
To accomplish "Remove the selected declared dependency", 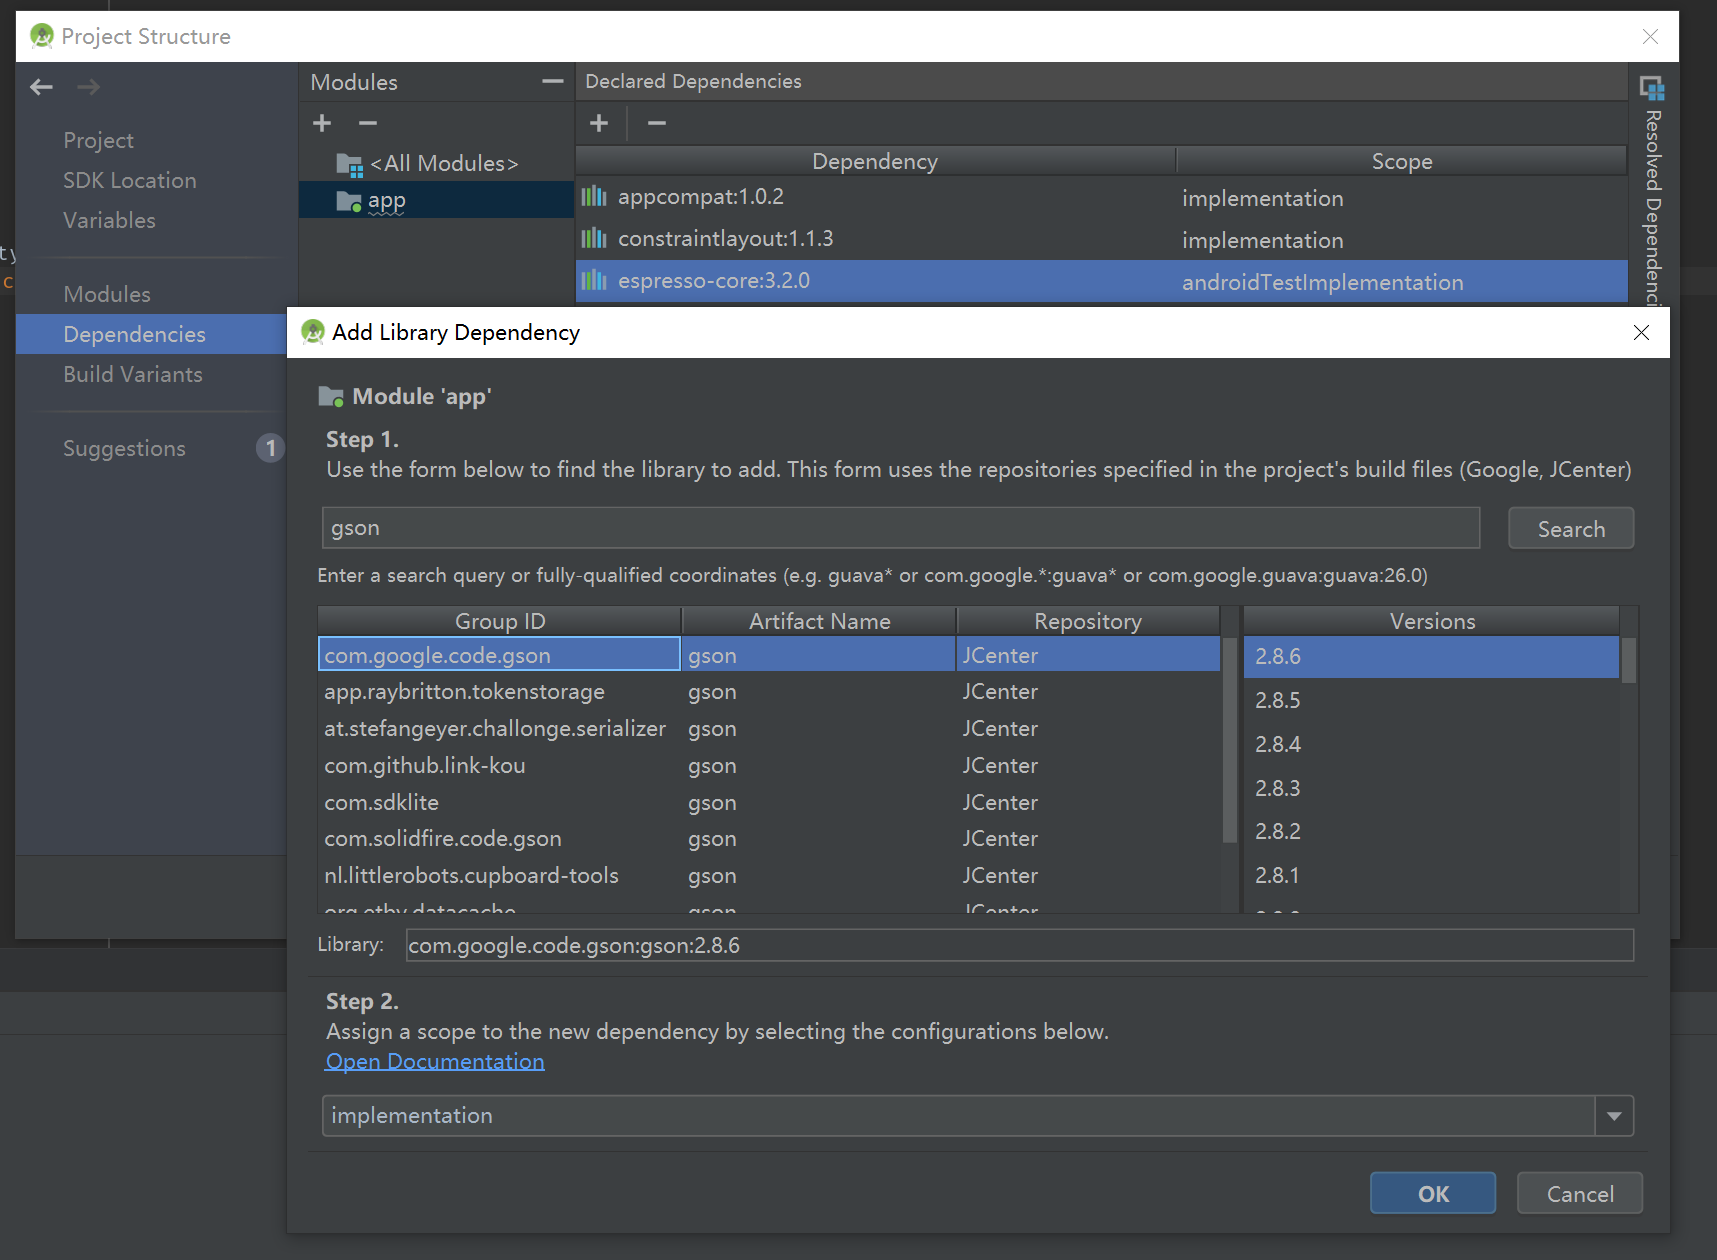I will pos(657,123).
